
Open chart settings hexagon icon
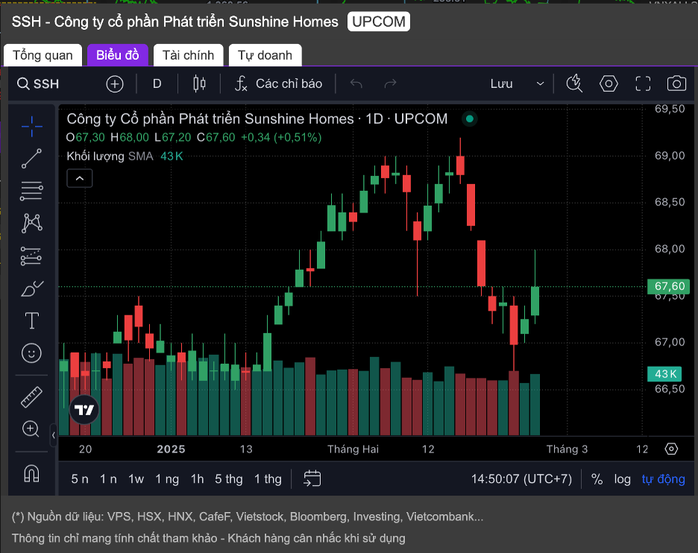(609, 84)
